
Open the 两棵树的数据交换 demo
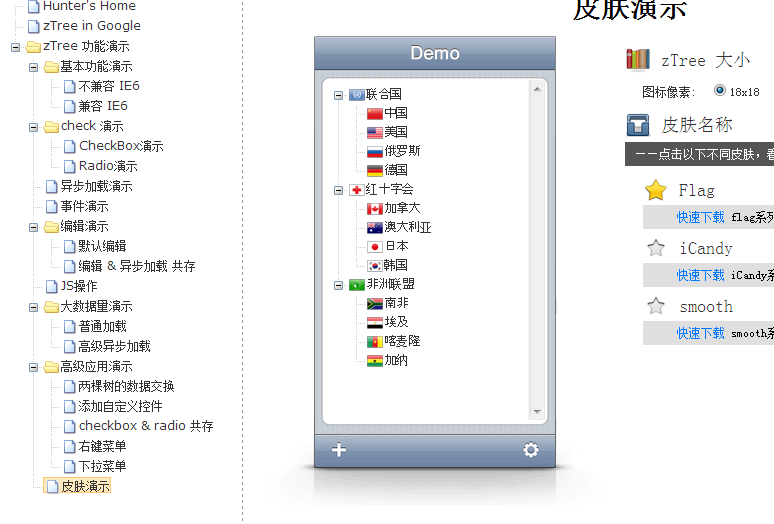[126, 386]
